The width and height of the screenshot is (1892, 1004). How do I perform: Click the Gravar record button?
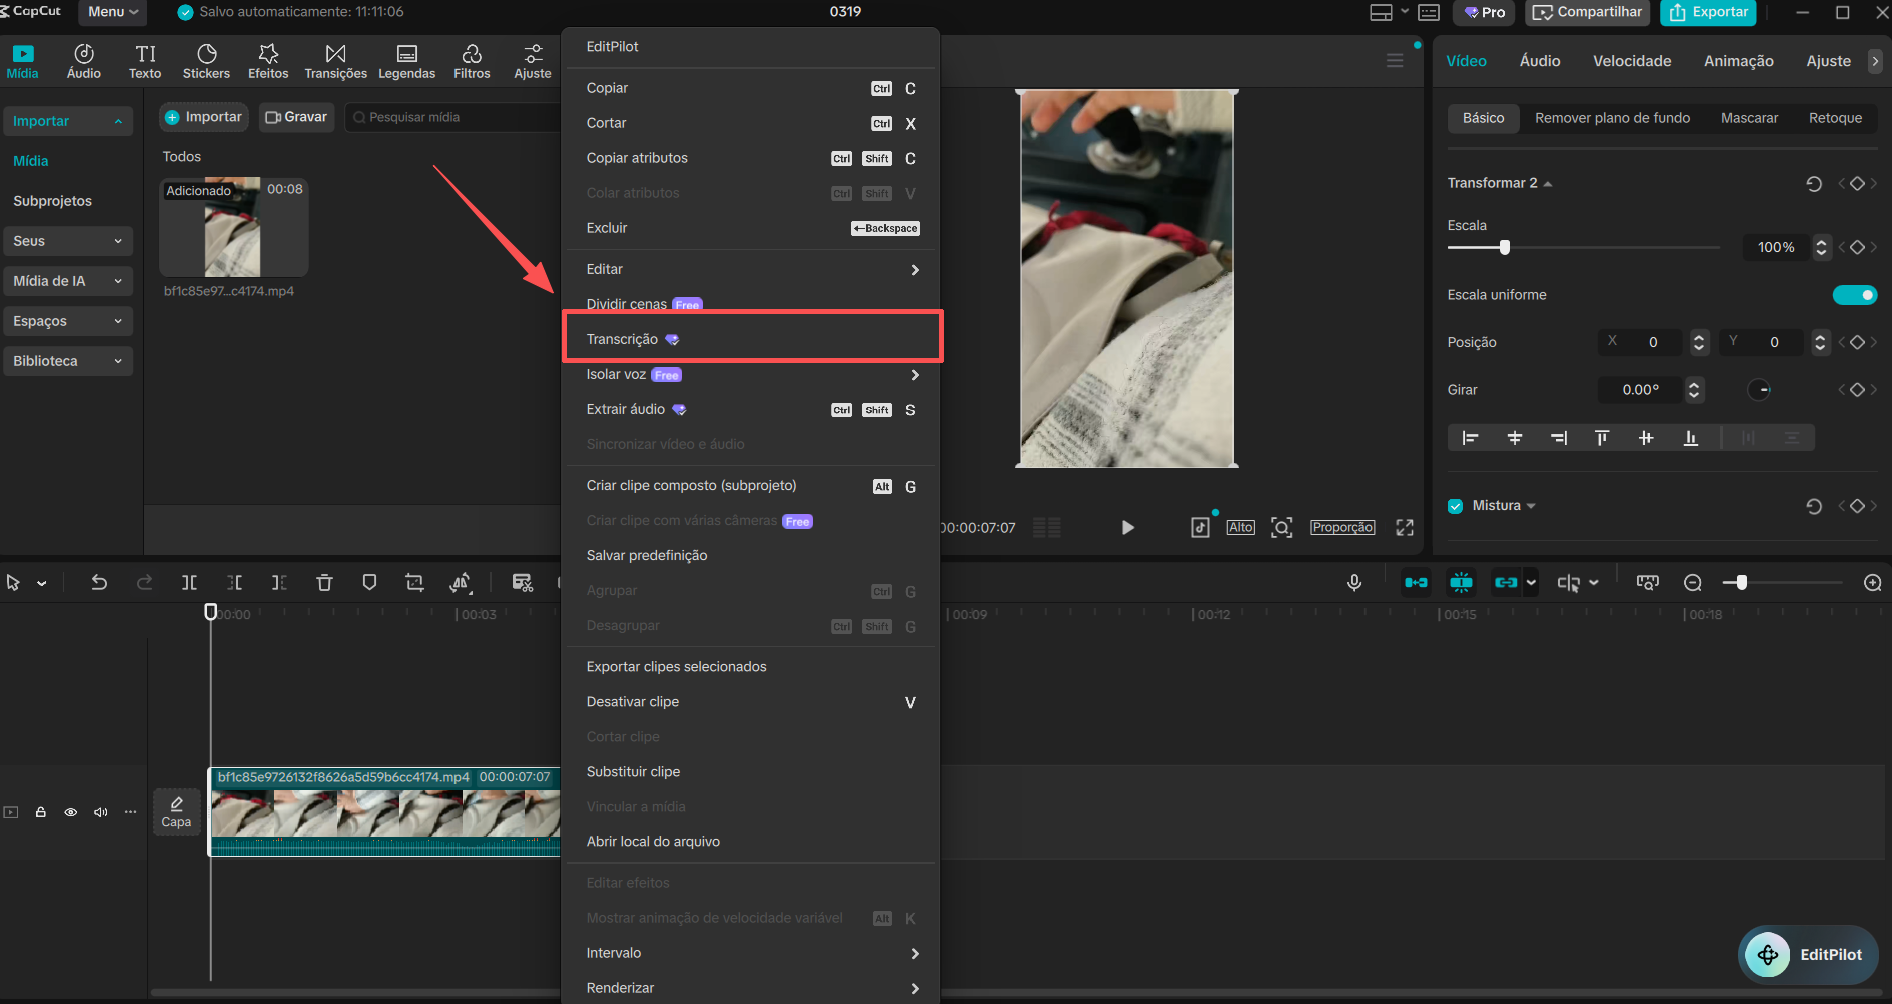click(296, 117)
